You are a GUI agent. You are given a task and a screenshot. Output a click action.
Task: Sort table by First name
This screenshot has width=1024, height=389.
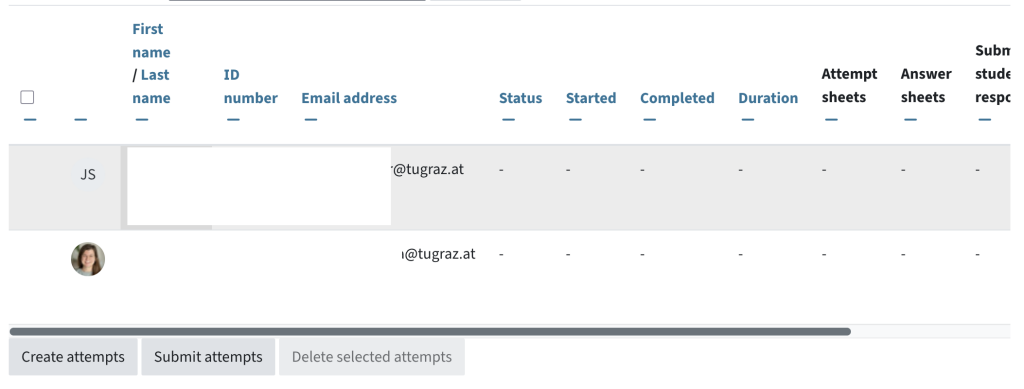click(151, 40)
